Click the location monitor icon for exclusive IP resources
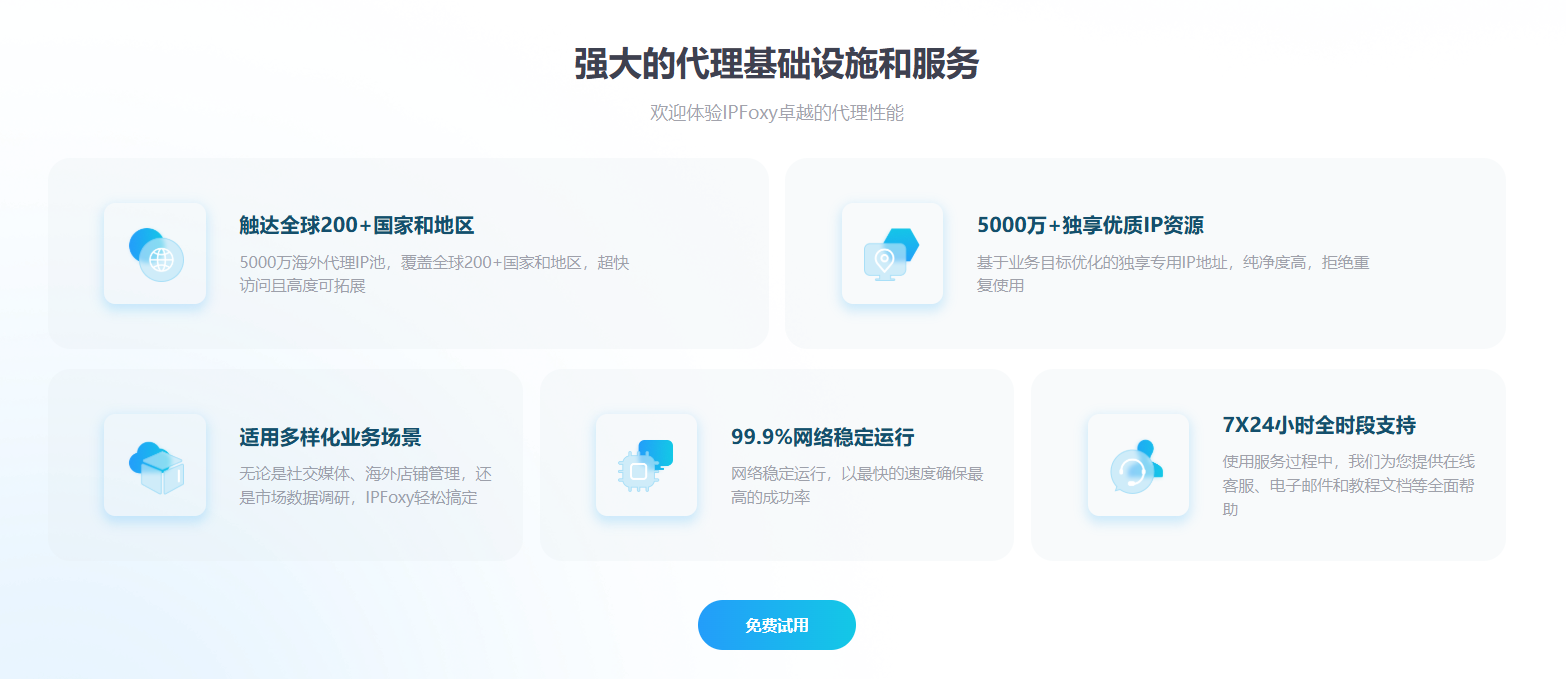 point(892,253)
